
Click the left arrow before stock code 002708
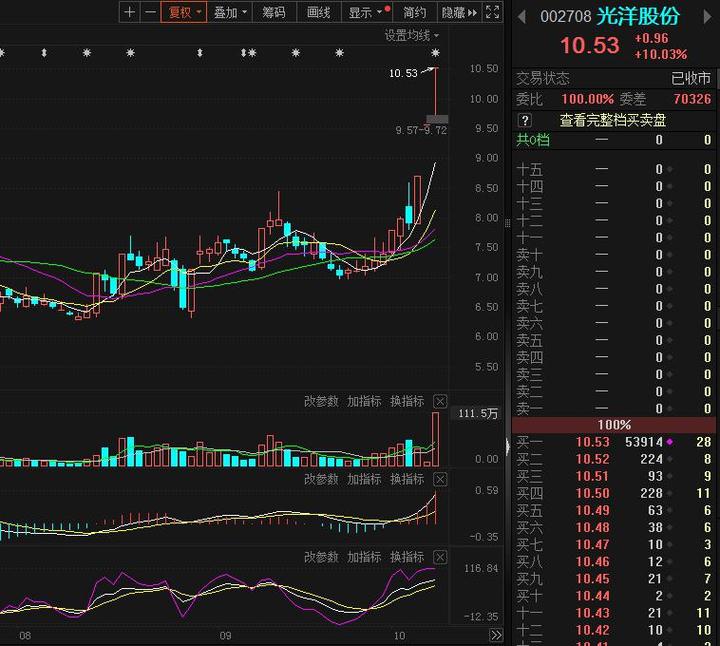pyautogui.click(x=521, y=16)
